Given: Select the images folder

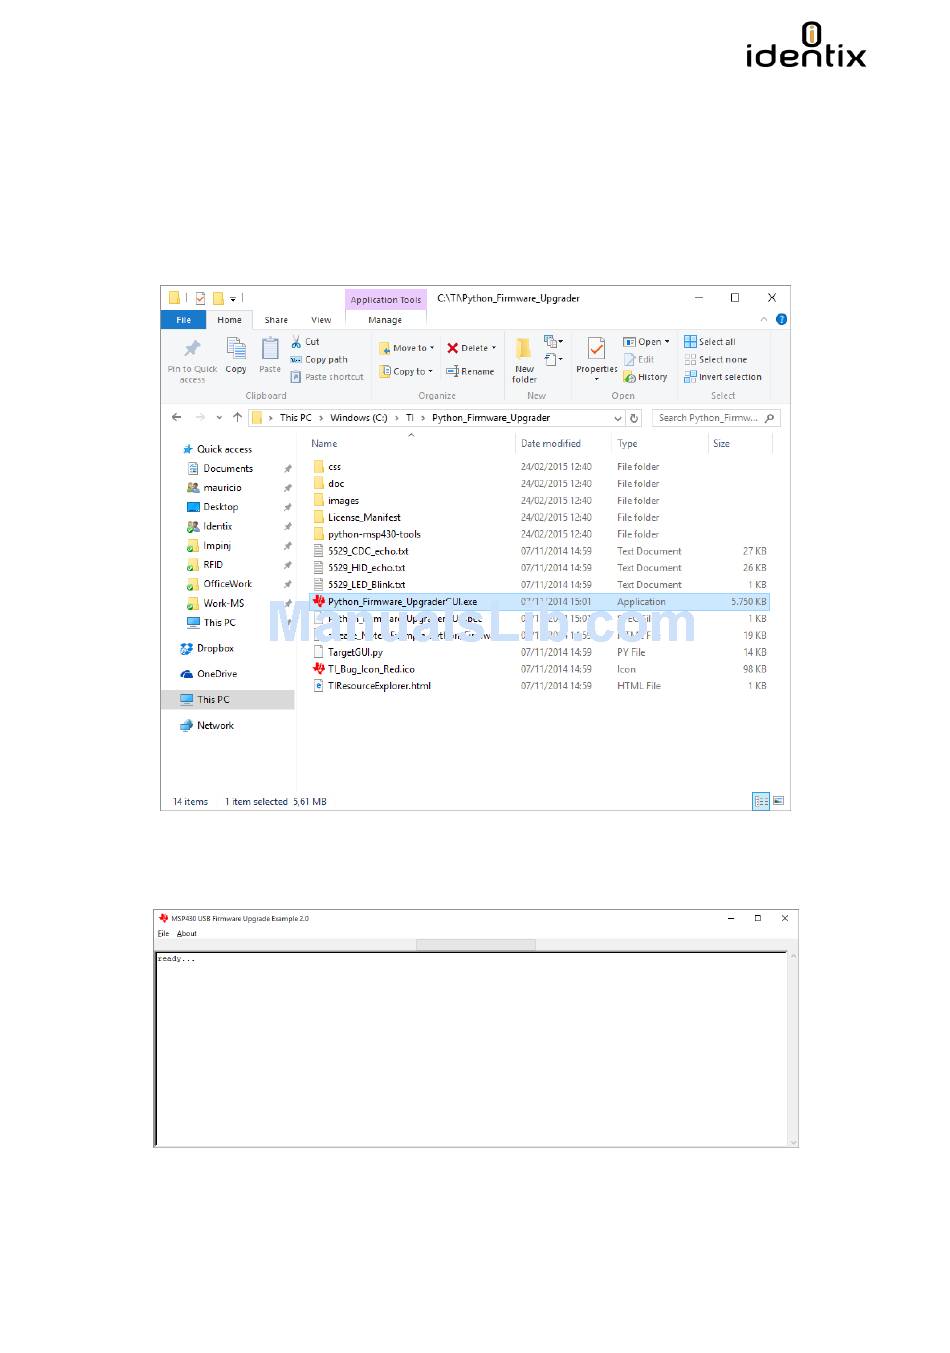Looking at the screenshot, I should [336, 501].
